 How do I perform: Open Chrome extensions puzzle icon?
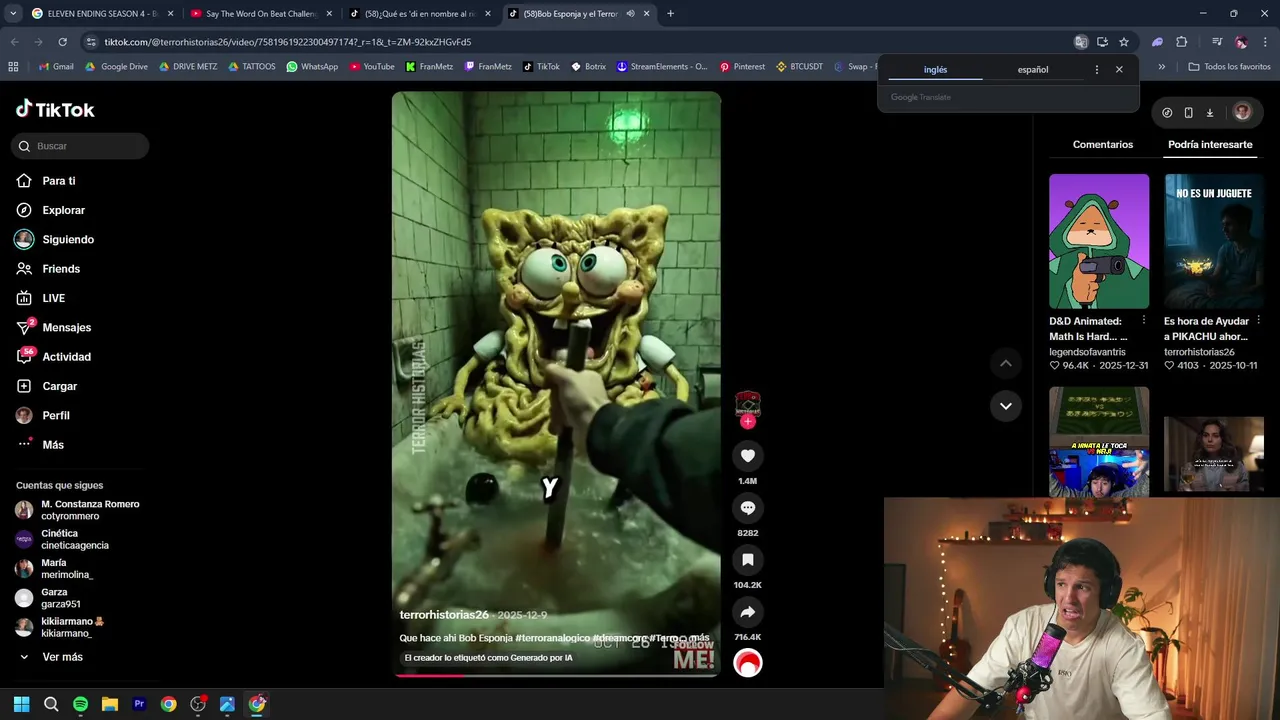pyautogui.click(x=1181, y=42)
